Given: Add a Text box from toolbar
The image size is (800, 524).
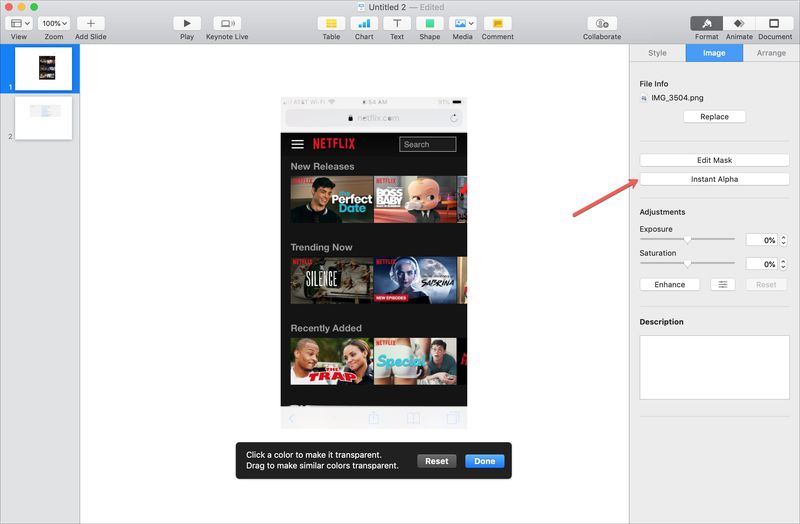Looking at the screenshot, I should pyautogui.click(x=397, y=23).
